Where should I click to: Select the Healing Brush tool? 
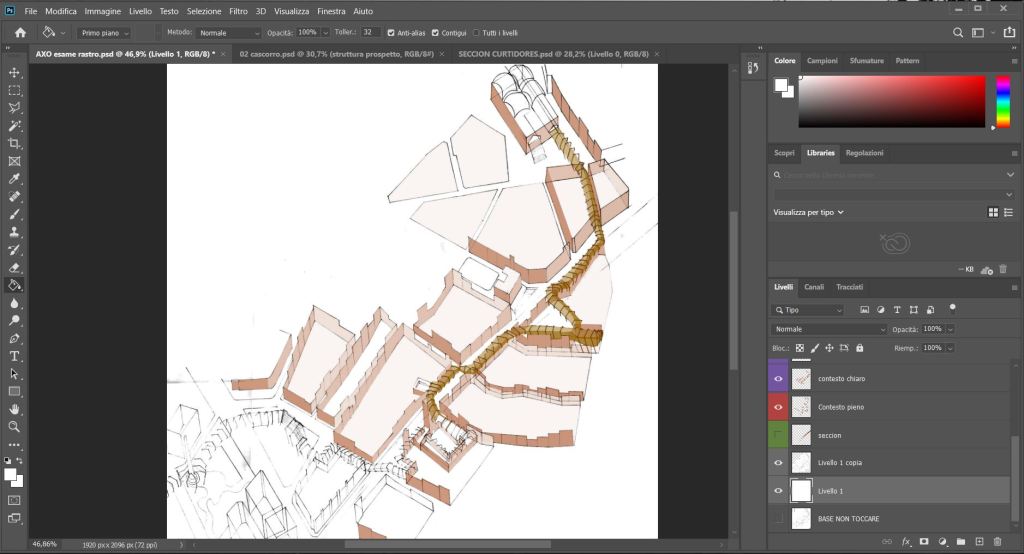tap(14, 196)
